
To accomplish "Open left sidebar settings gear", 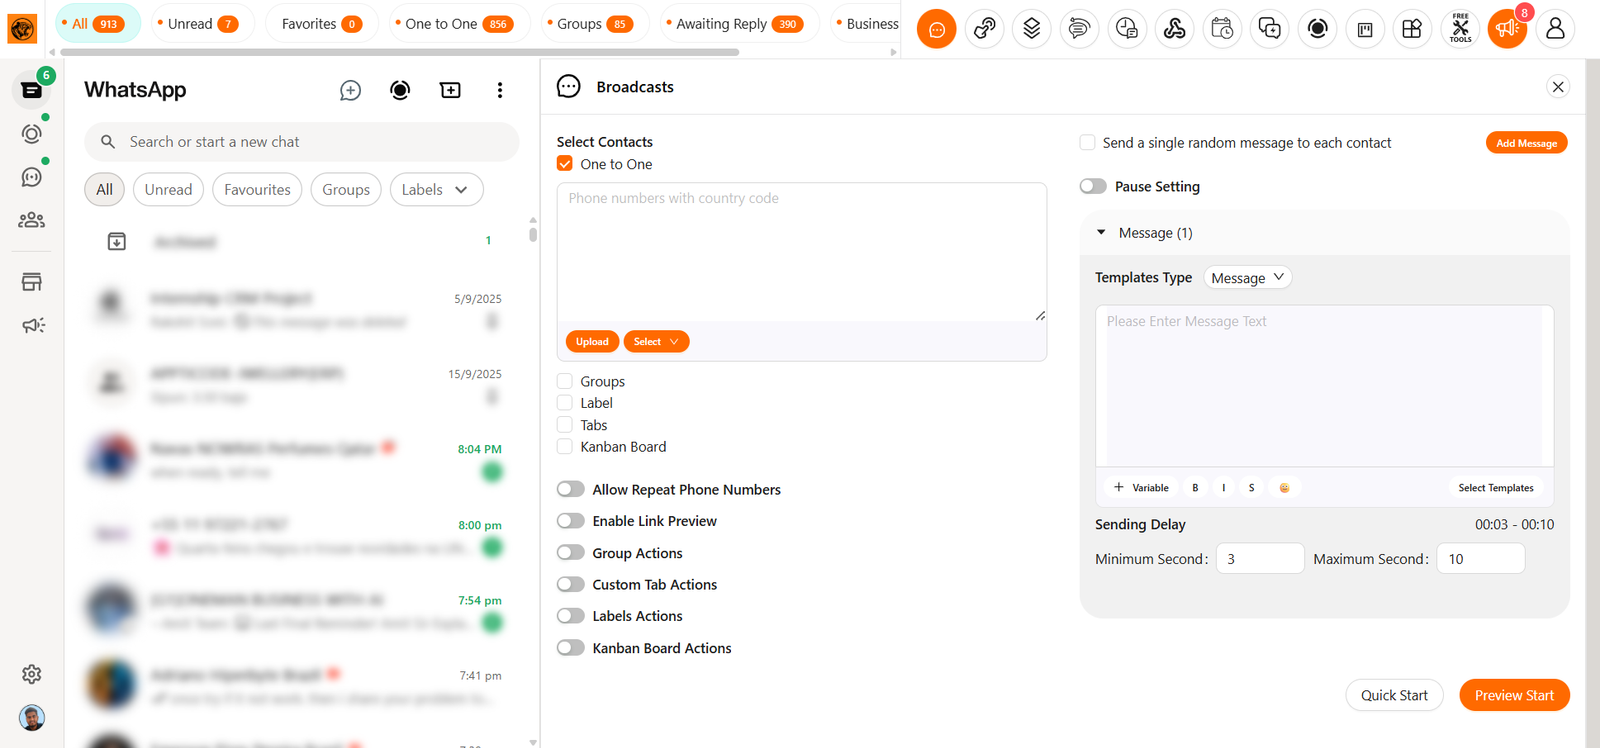I will point(32,674).
